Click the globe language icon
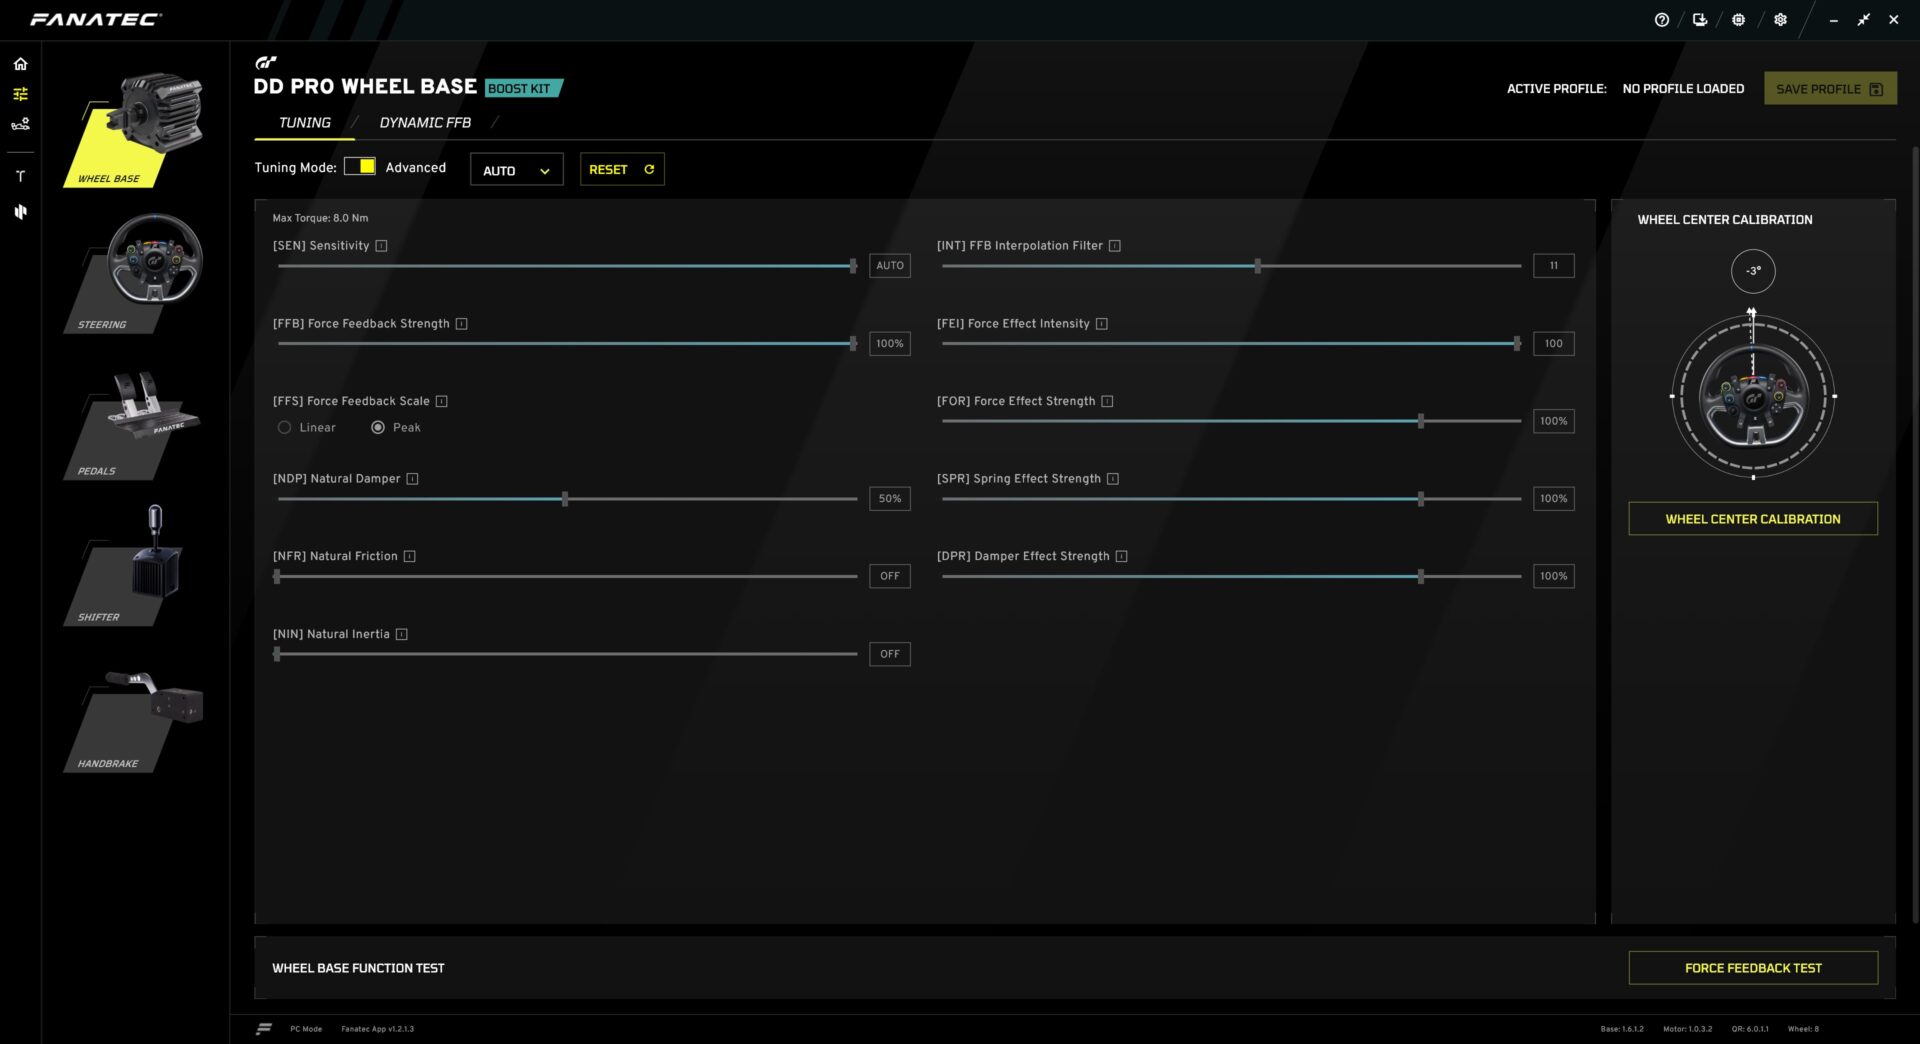This screenshot has height=1044, width=1920. (x=1738, y=20)
